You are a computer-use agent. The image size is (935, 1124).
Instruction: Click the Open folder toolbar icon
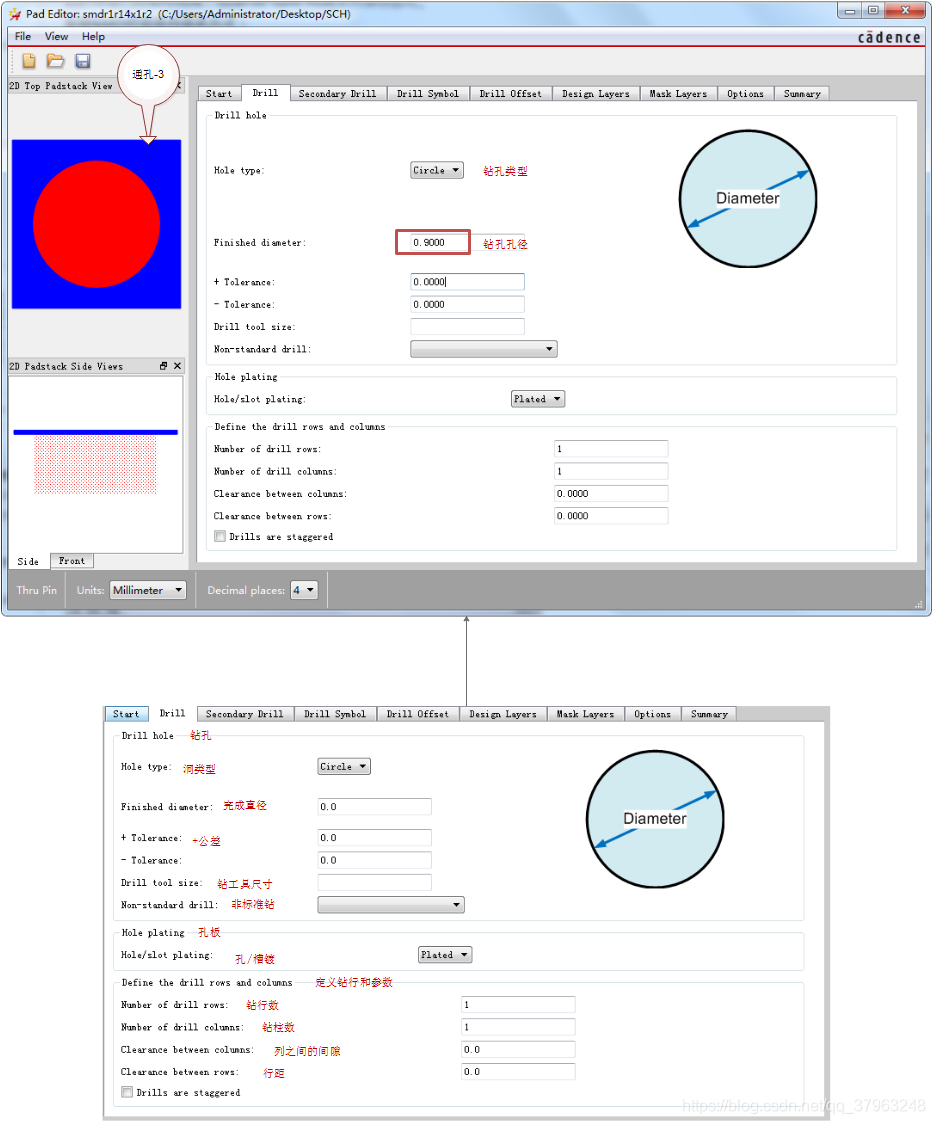[55, 61]
